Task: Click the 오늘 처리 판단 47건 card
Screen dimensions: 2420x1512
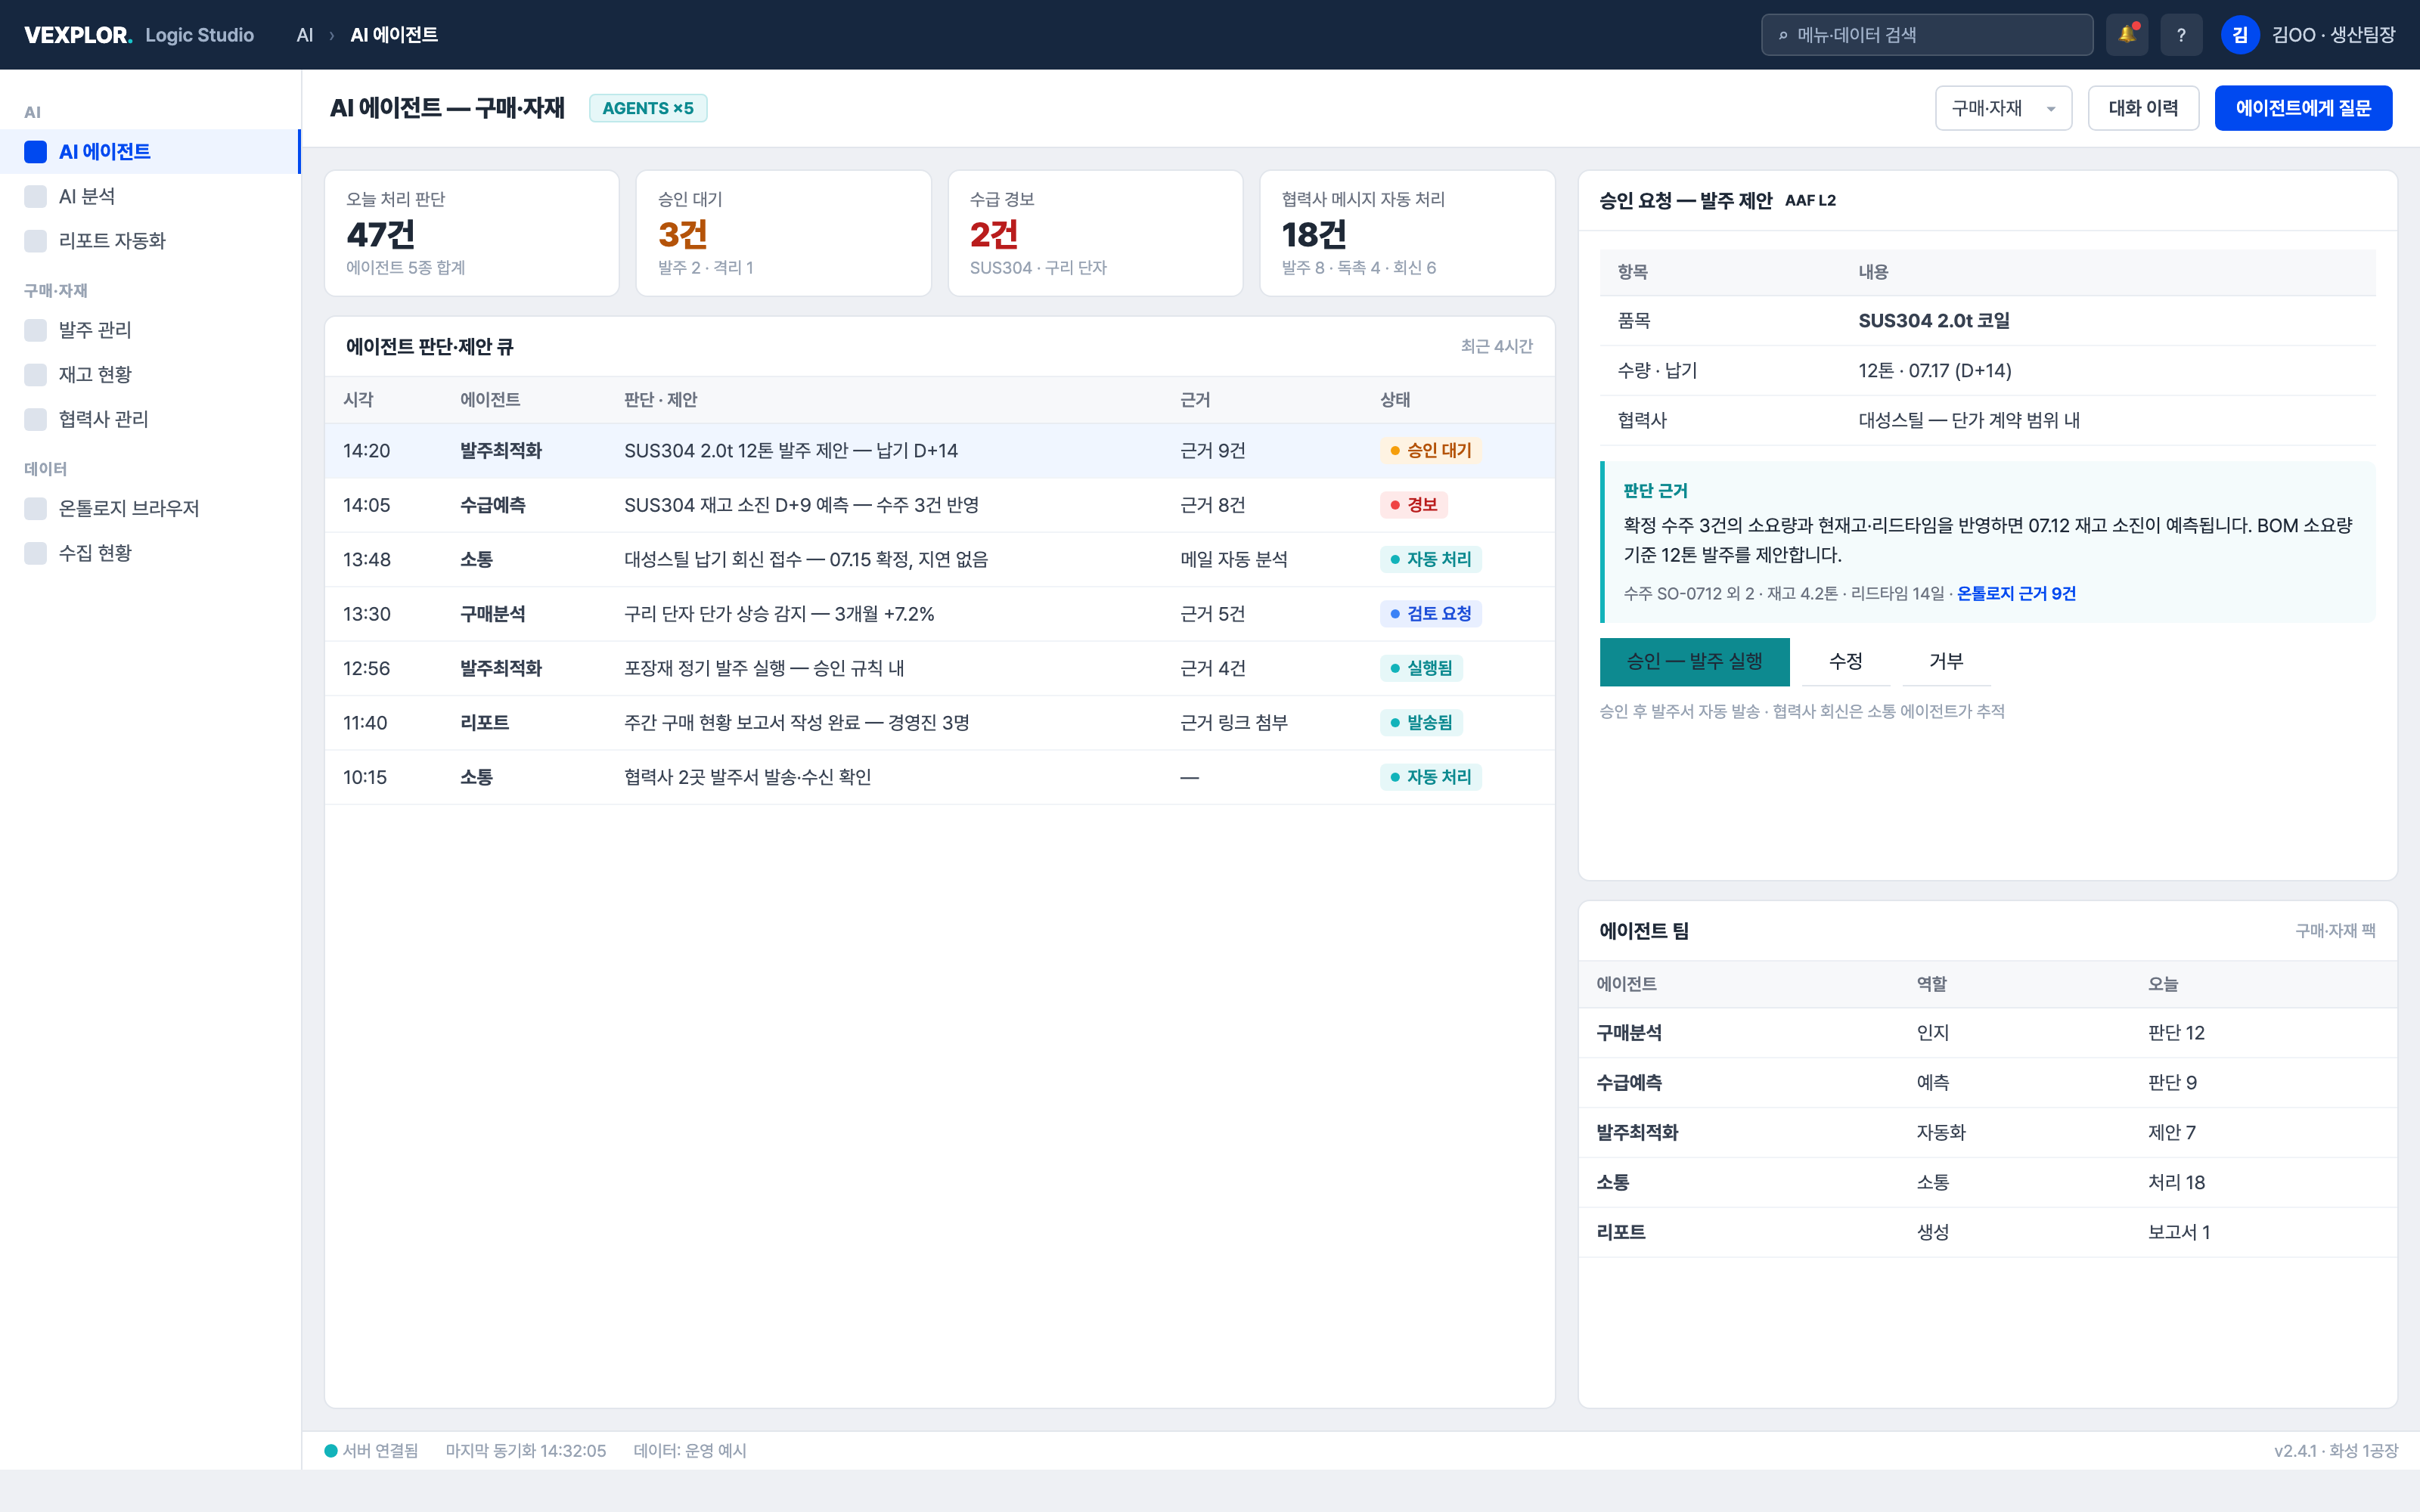Action: point(472,233)
